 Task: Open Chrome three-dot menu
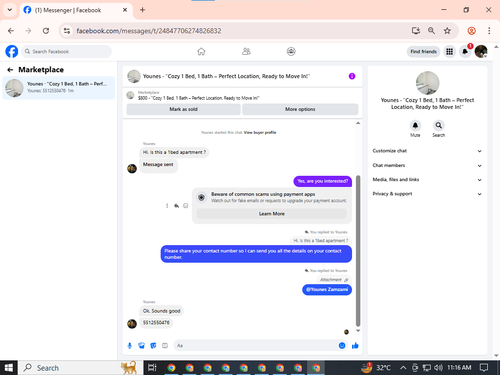[x=489, y=31]
